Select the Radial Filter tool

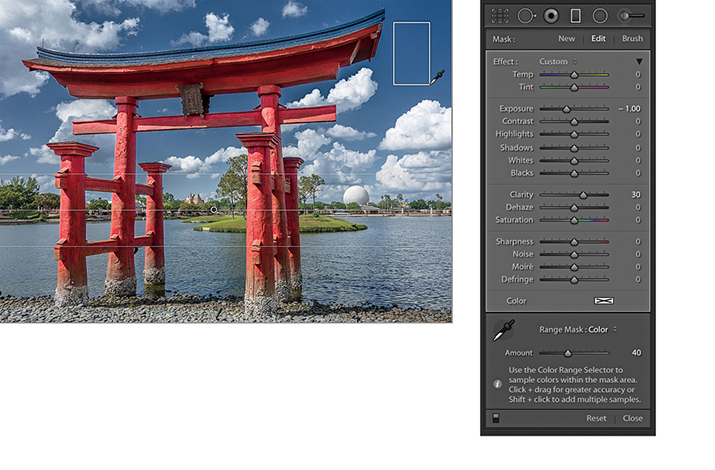point(600,15)
